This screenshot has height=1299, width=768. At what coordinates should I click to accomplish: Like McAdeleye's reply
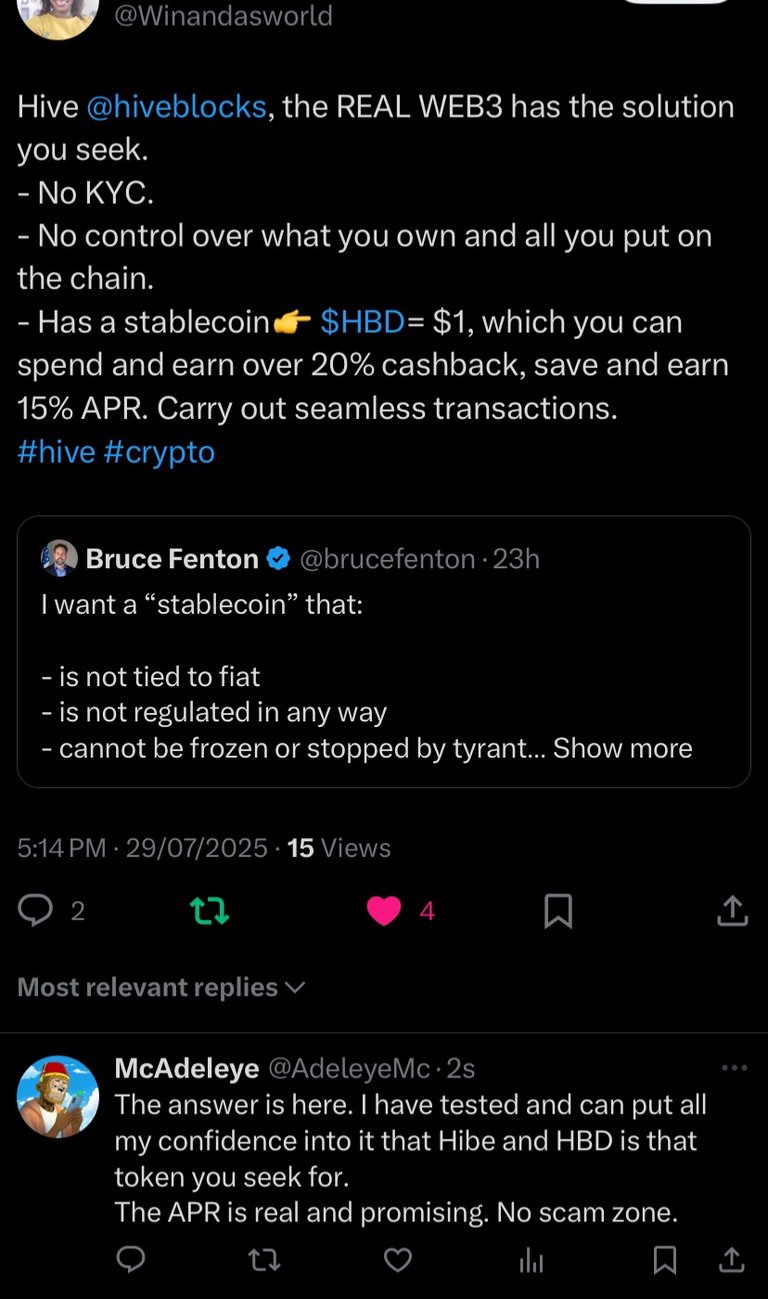[398, 1260]
